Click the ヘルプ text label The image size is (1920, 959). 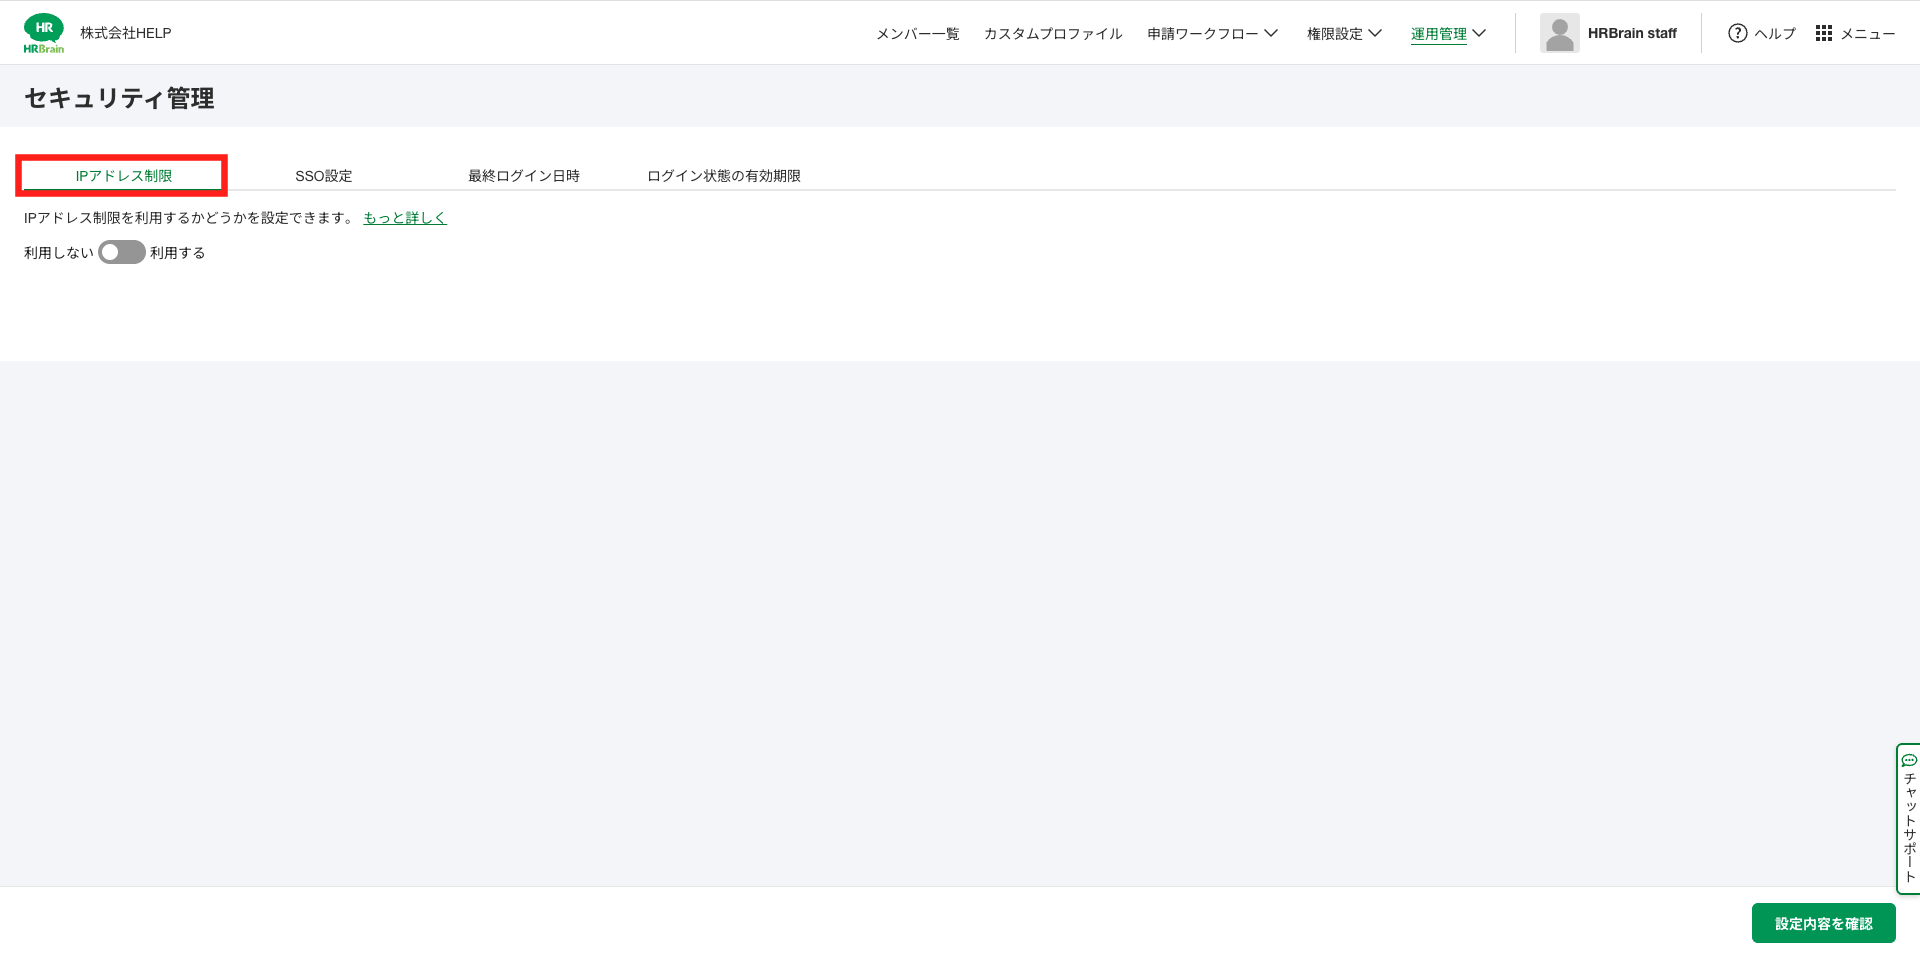pos(1775,33)
